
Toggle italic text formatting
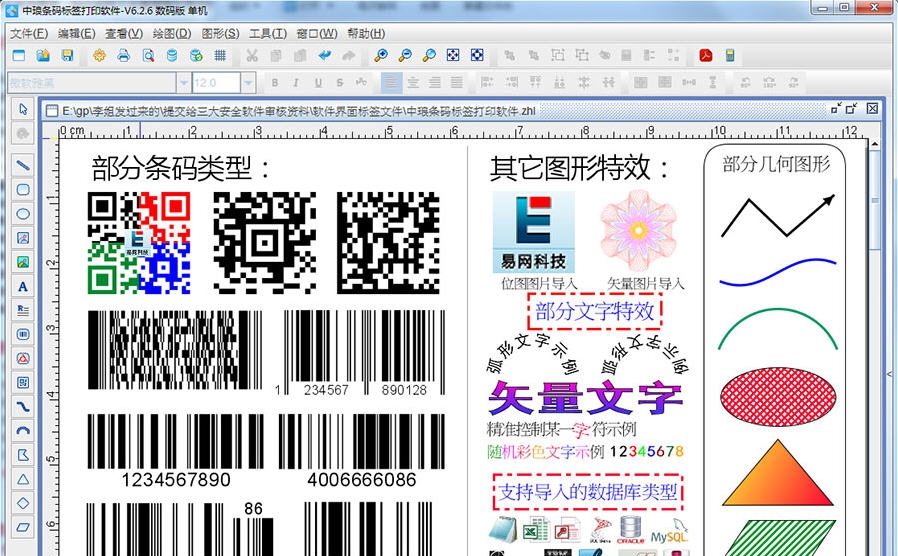click(x=295, y=83)
